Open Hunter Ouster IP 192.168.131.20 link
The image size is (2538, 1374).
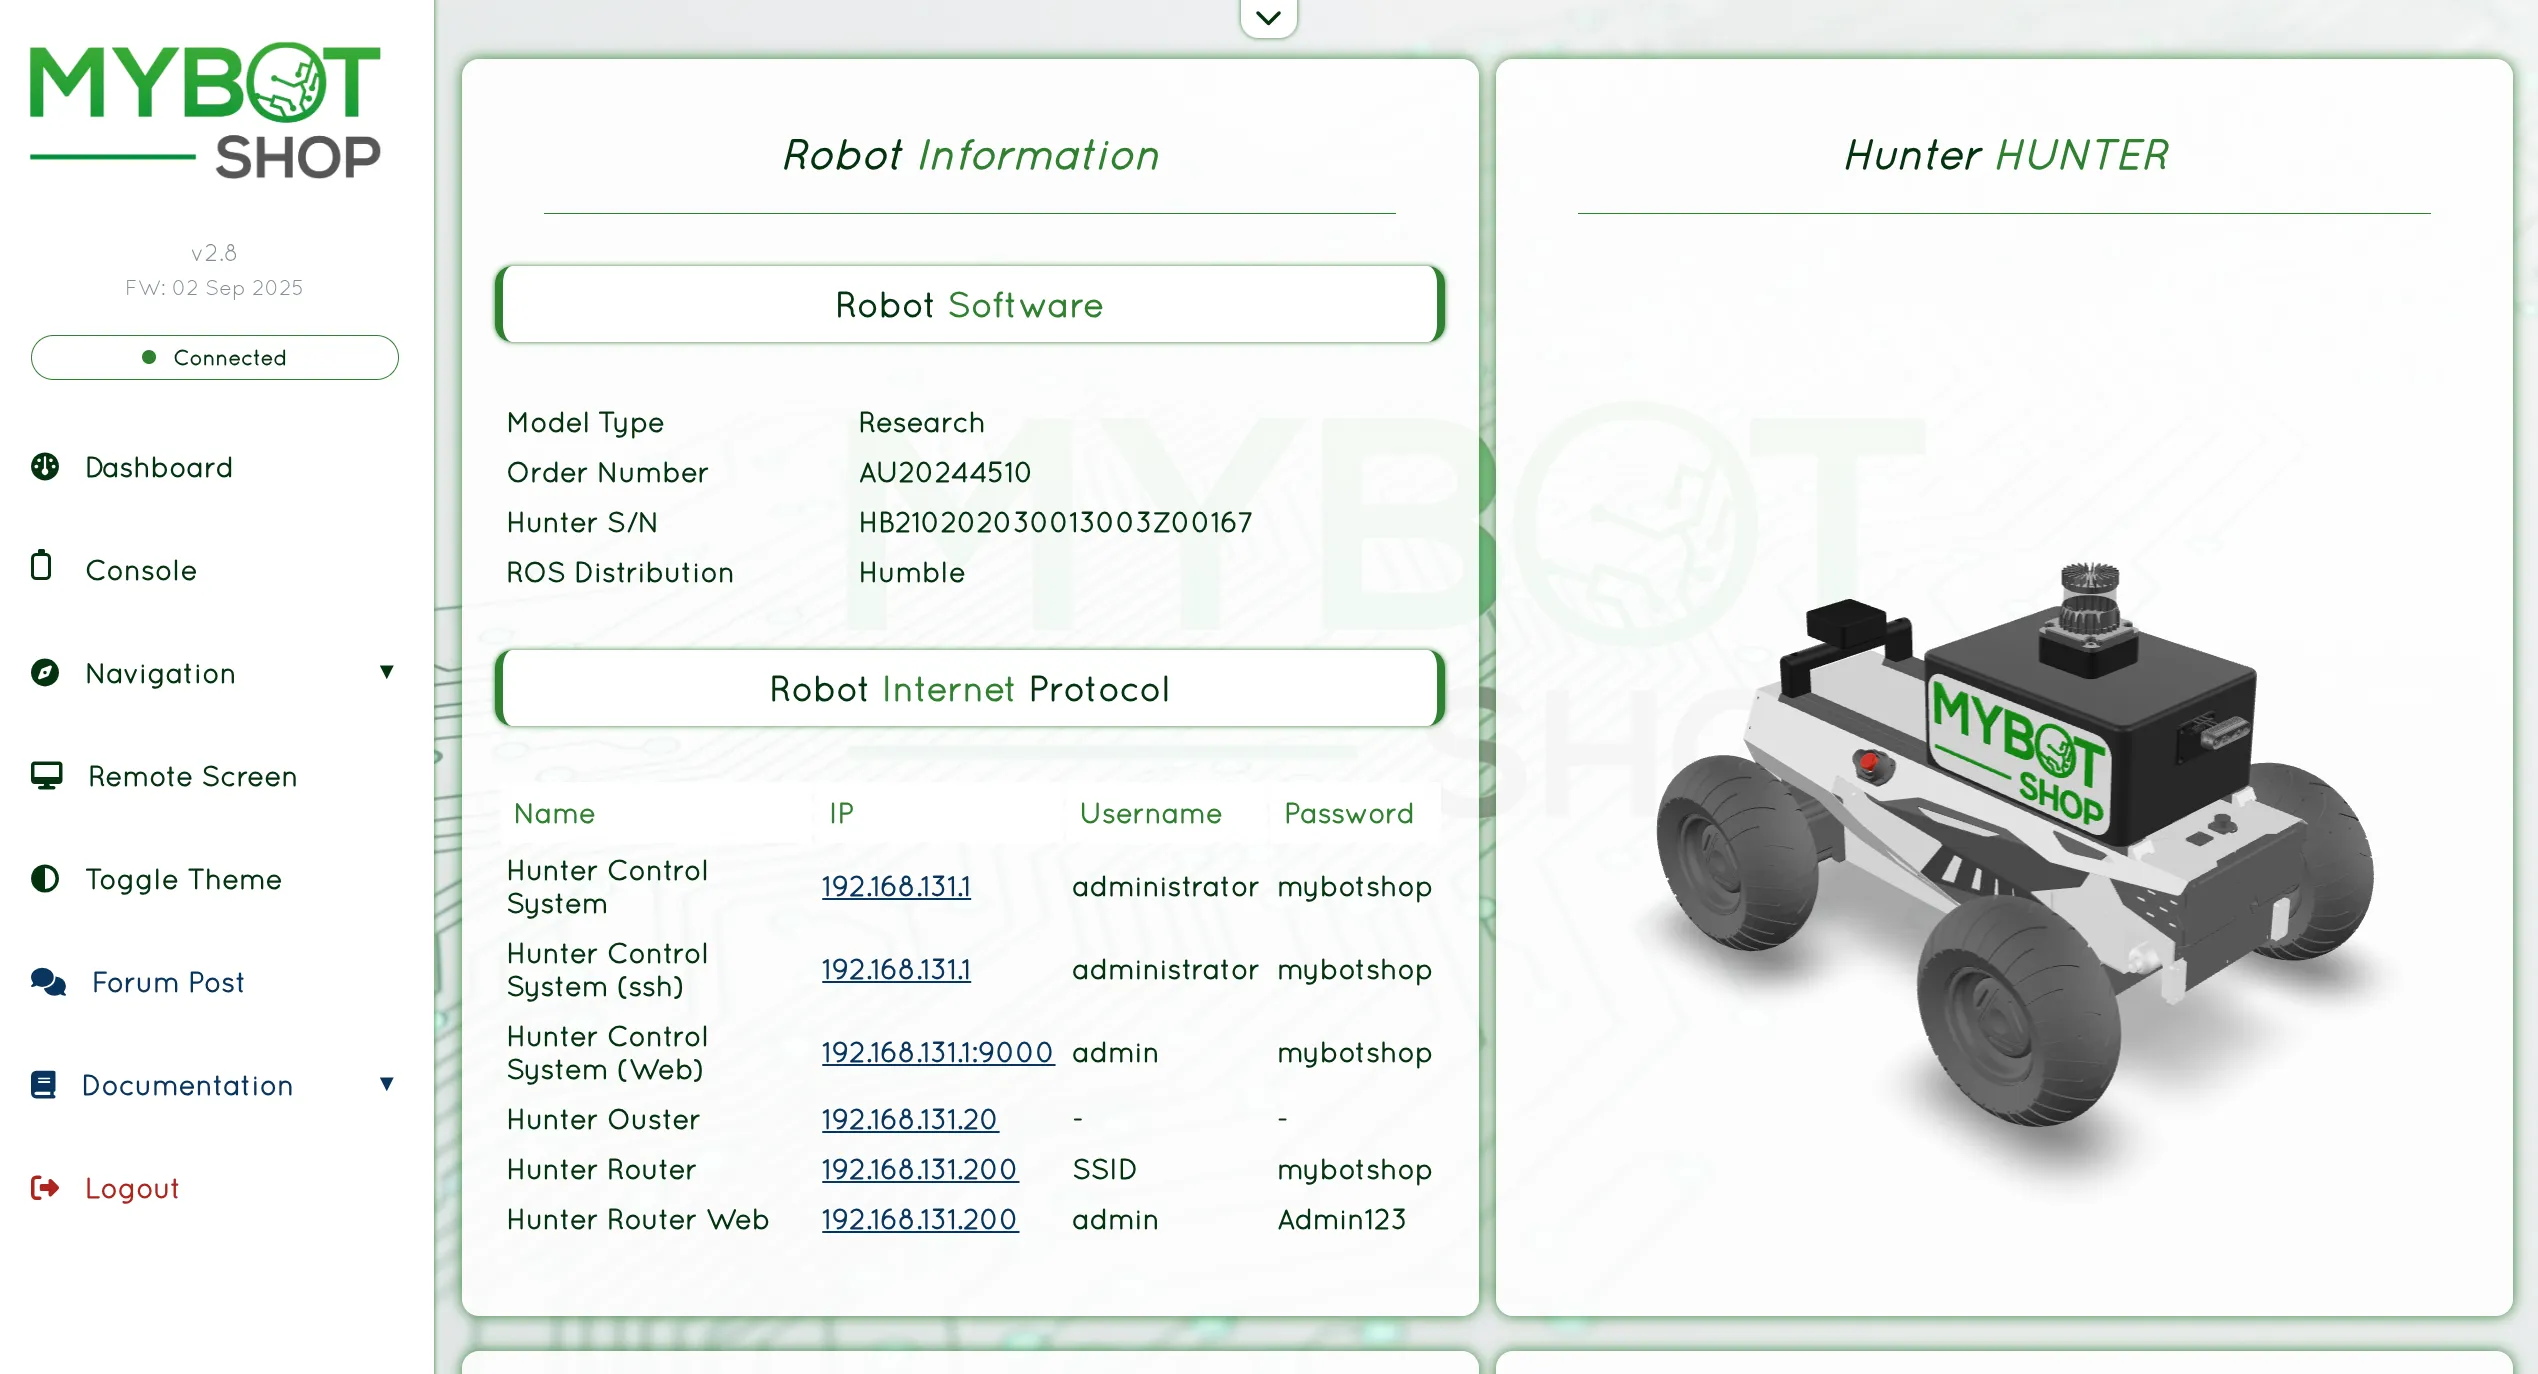909,1119
